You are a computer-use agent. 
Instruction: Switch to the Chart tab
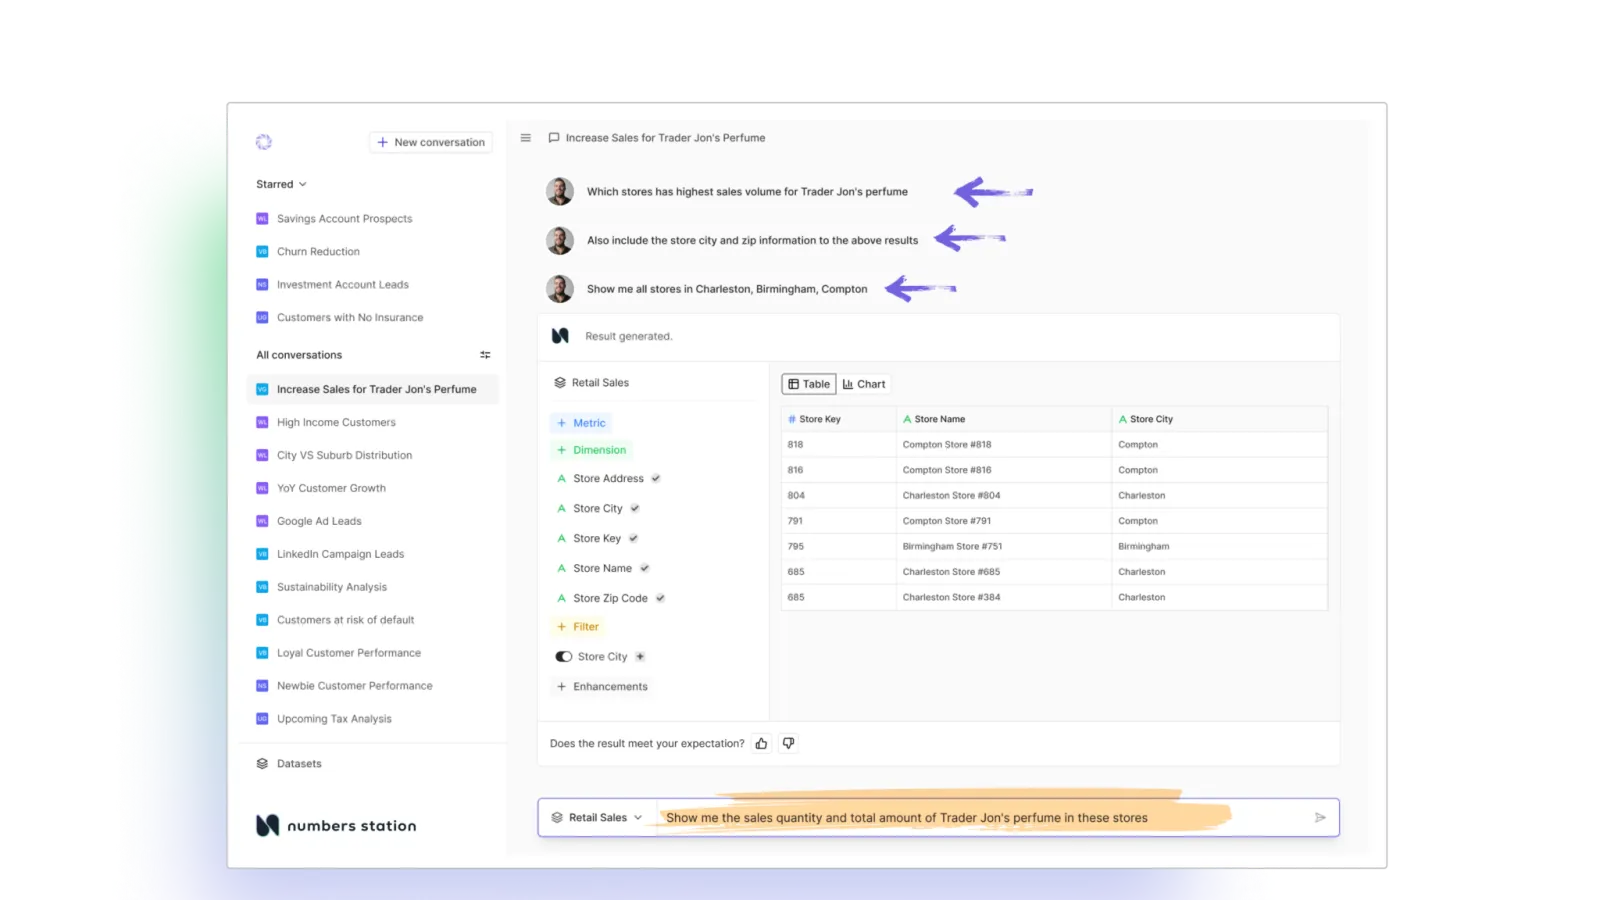tap(864, 384)
